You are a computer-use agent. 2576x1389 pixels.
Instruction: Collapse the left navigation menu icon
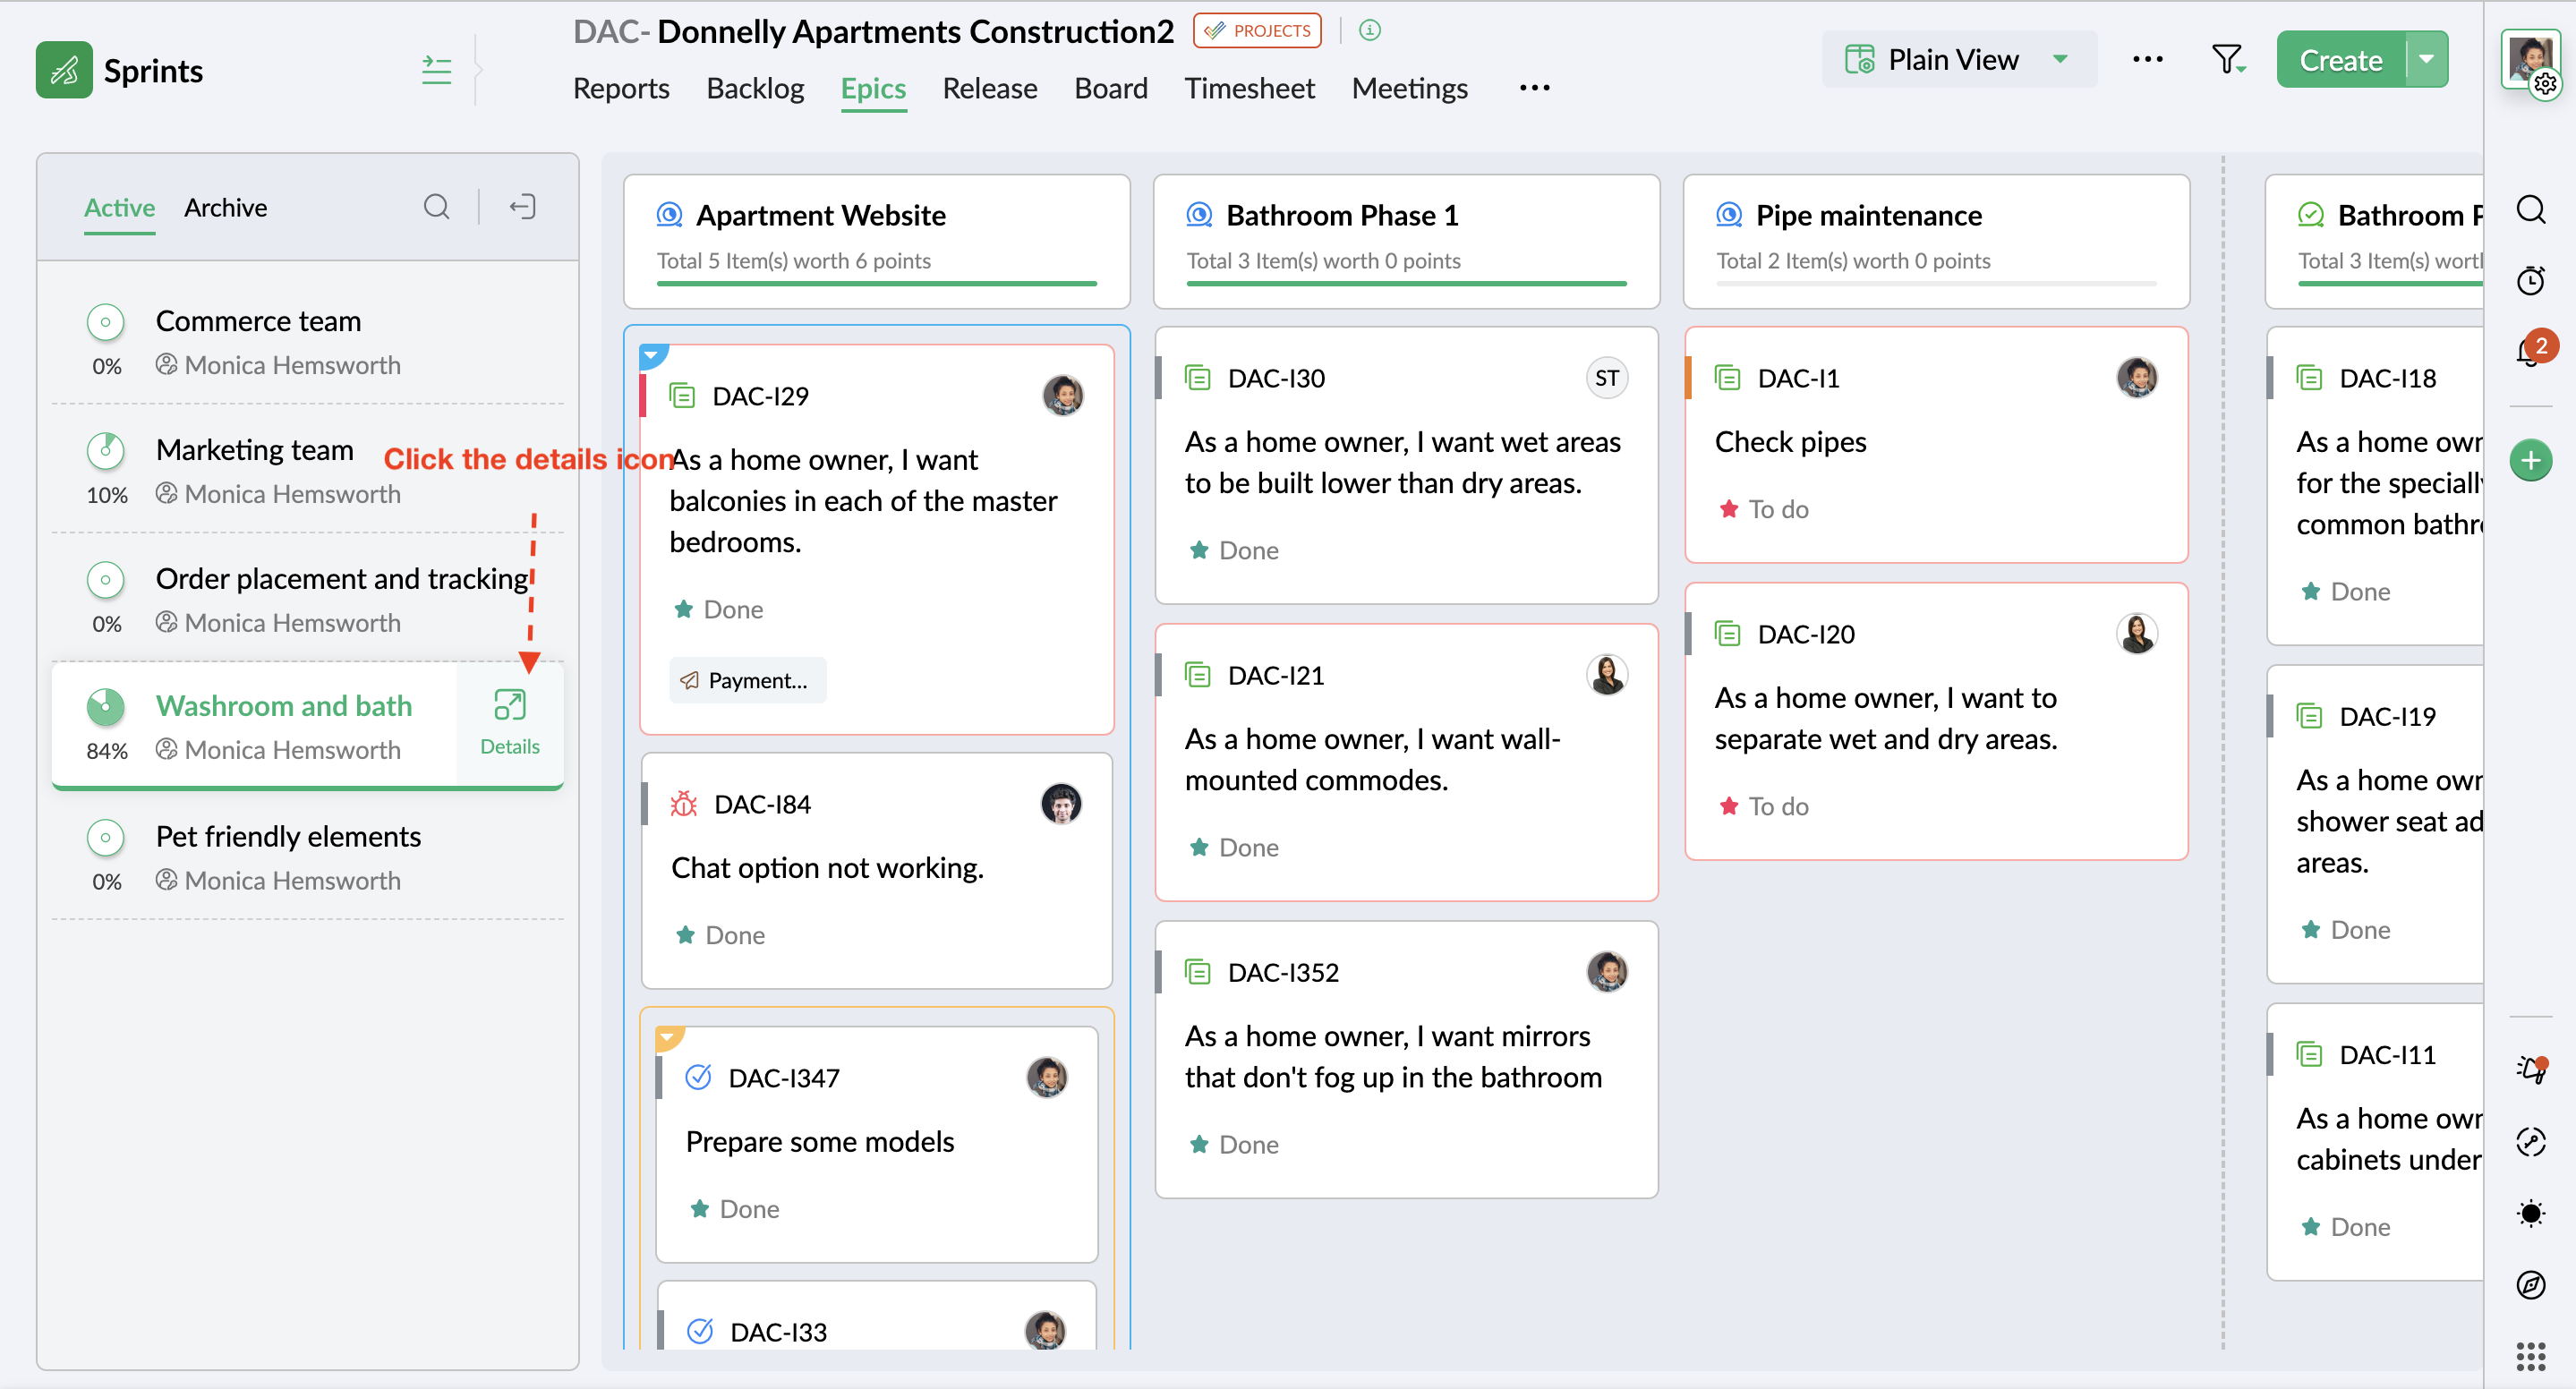point(436,70)
